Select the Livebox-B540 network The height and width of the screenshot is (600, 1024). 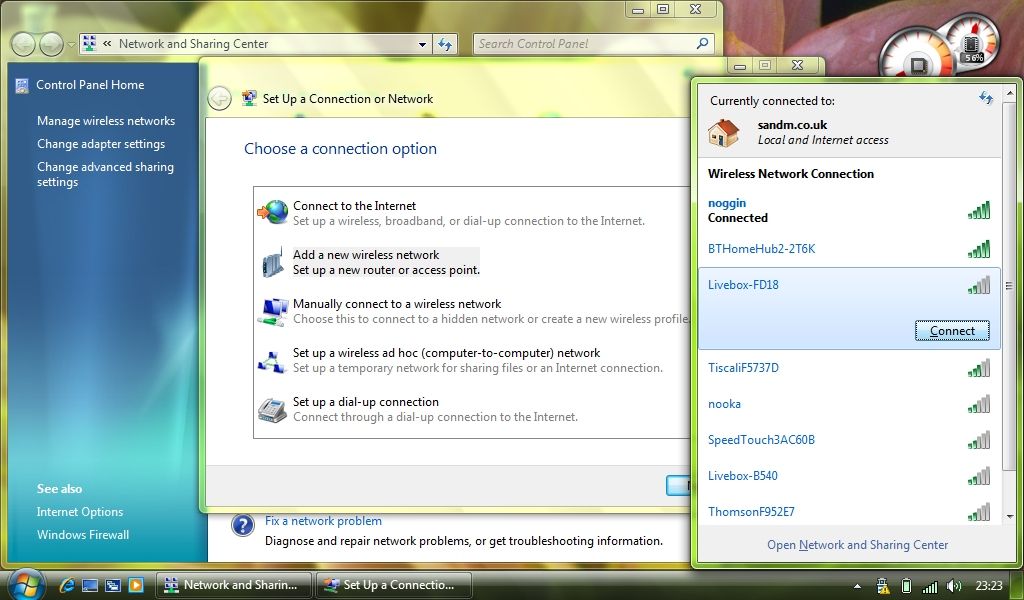tap(849, 475)
